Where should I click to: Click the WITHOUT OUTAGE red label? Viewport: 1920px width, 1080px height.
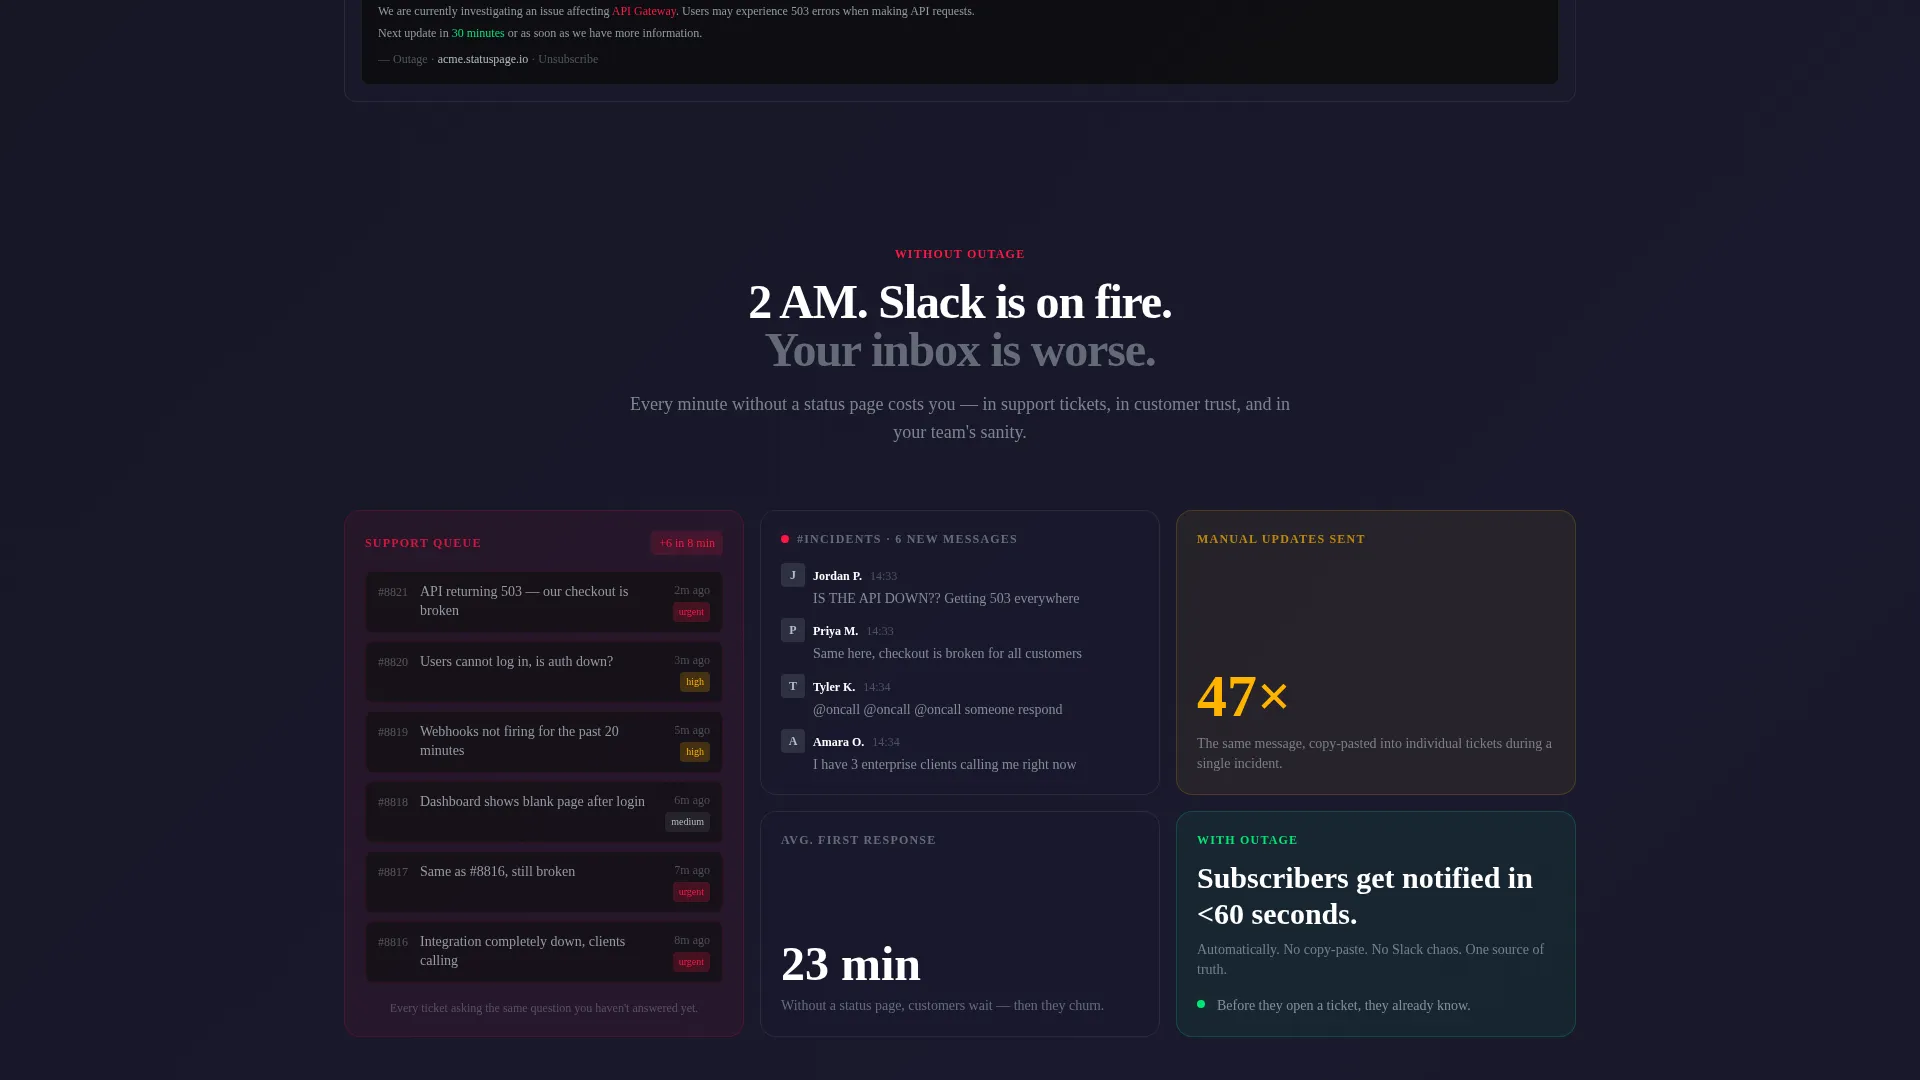pos(960,254)
